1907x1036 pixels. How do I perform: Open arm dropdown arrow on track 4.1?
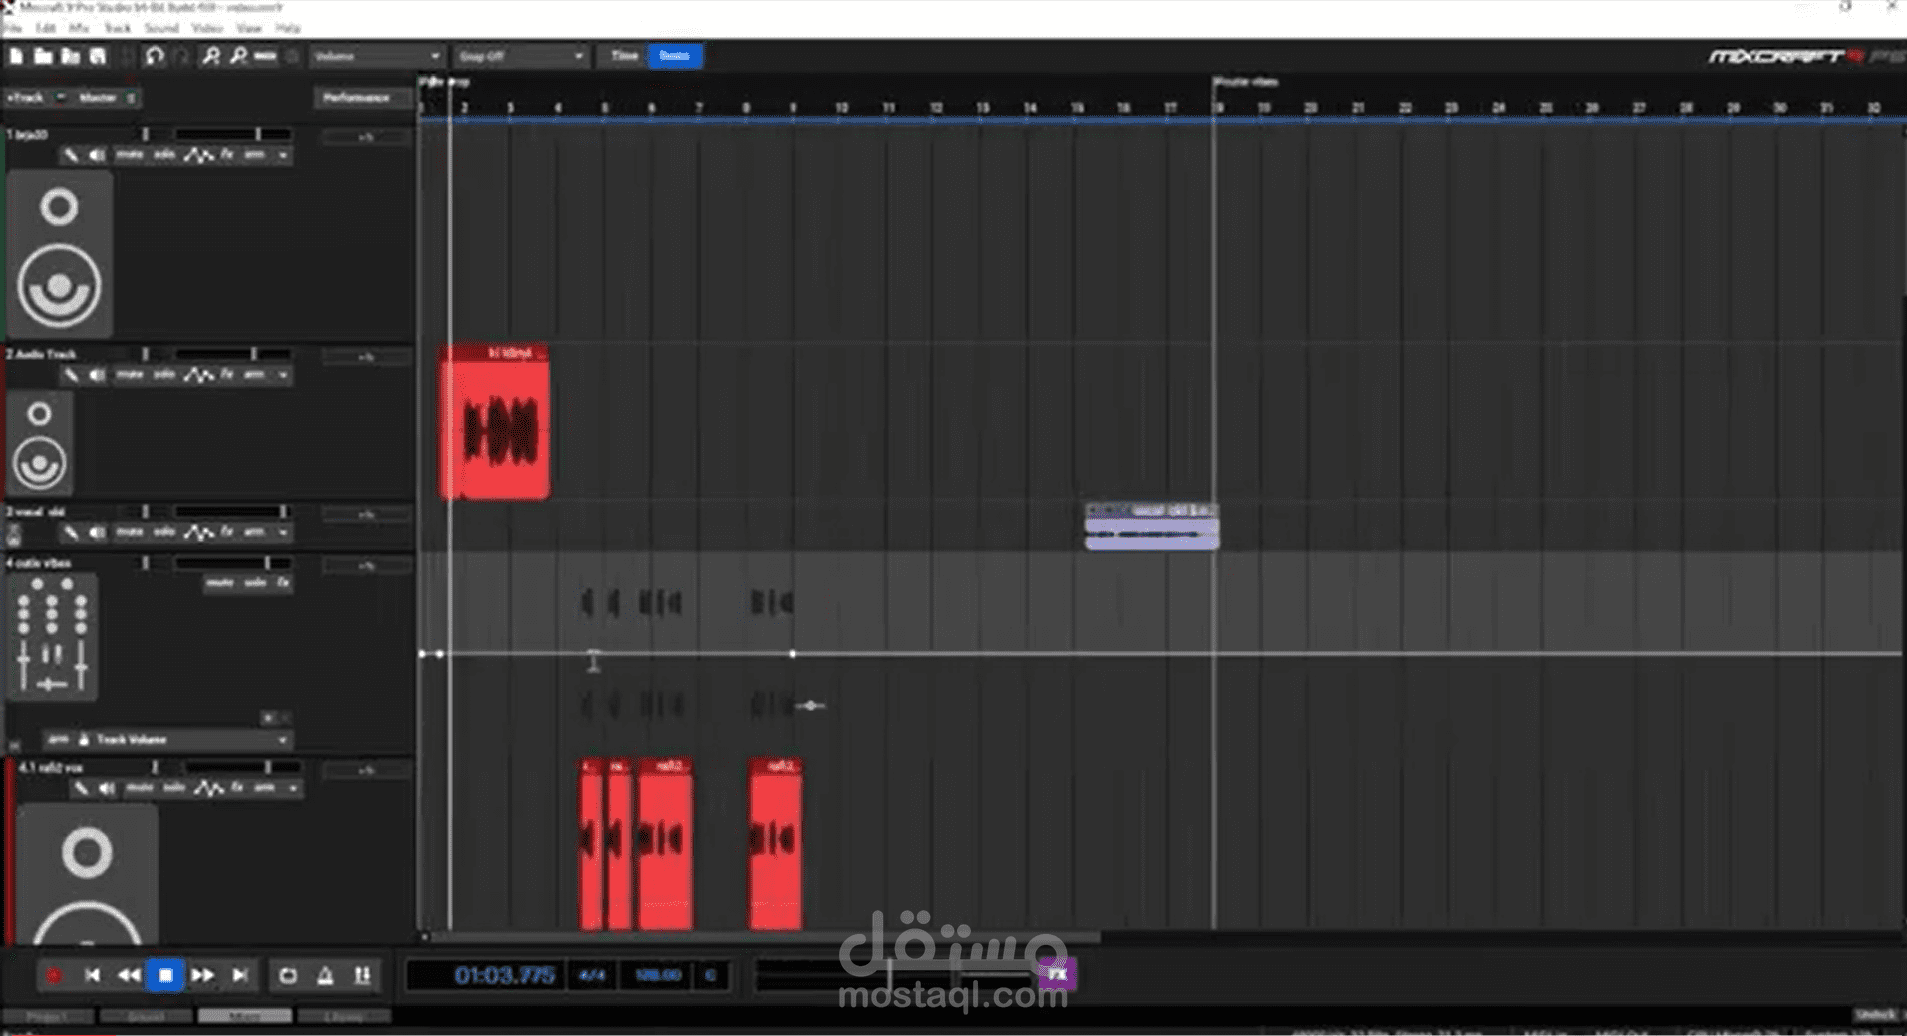(293, 789)
